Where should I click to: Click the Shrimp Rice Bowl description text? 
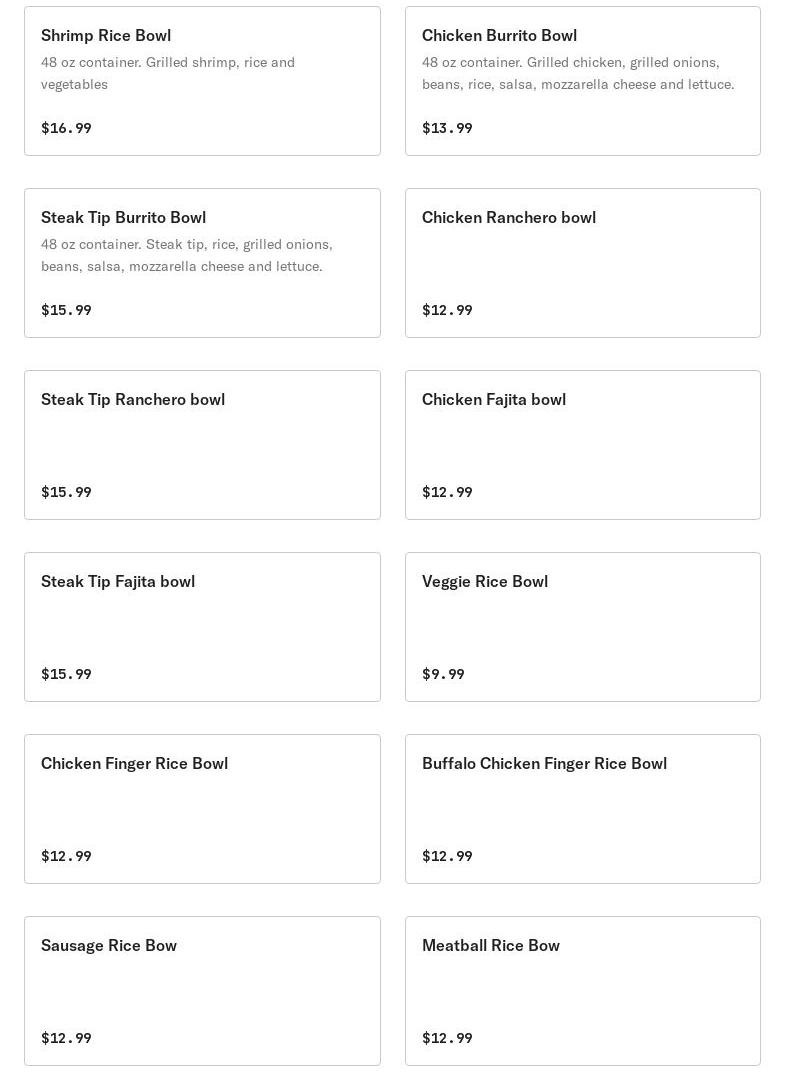167,73
